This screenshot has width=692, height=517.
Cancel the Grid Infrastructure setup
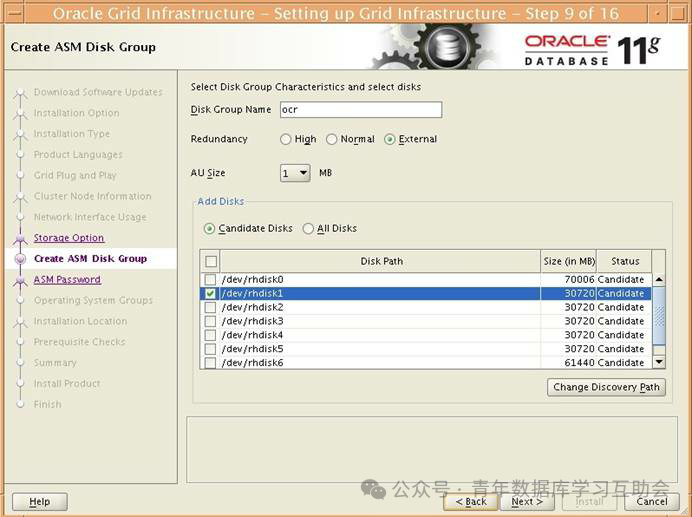tap(652, 502)
